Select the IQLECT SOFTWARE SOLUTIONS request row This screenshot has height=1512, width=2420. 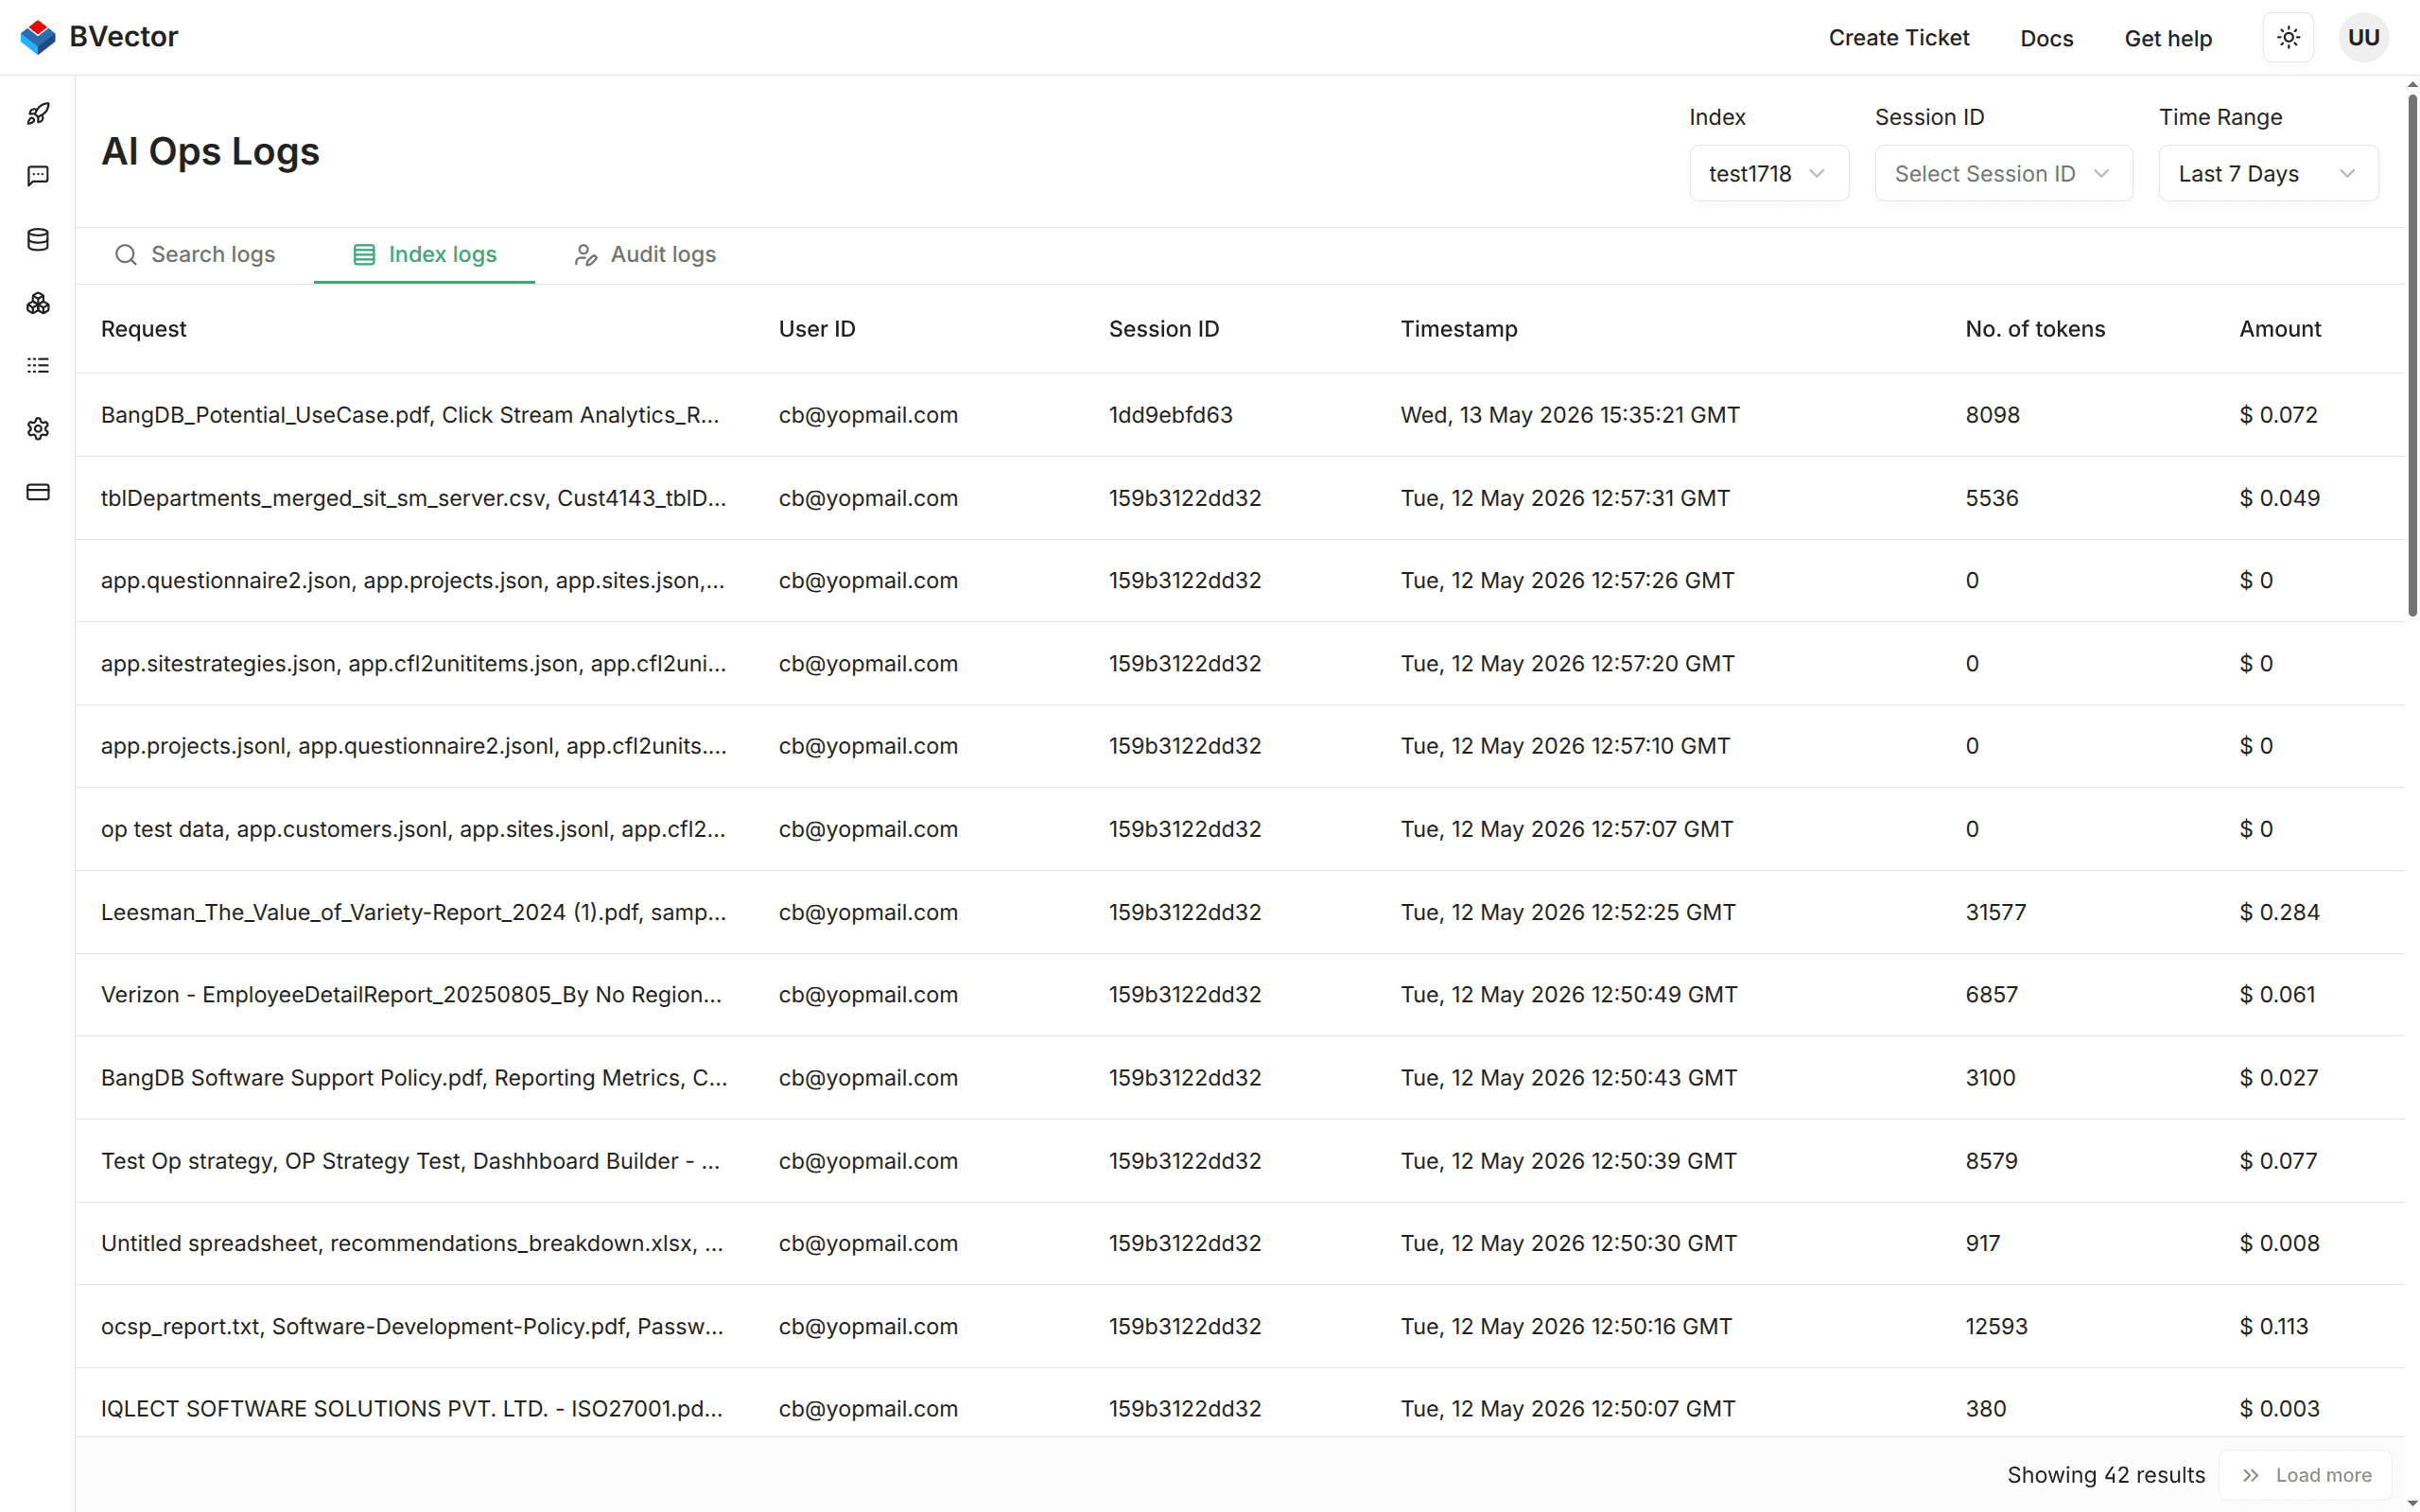1240,1403
